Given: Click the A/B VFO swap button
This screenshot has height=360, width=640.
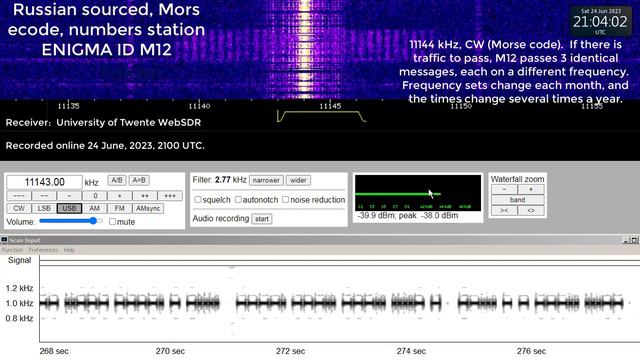Looking at the screenshot, I should click(x=117, y=180).
